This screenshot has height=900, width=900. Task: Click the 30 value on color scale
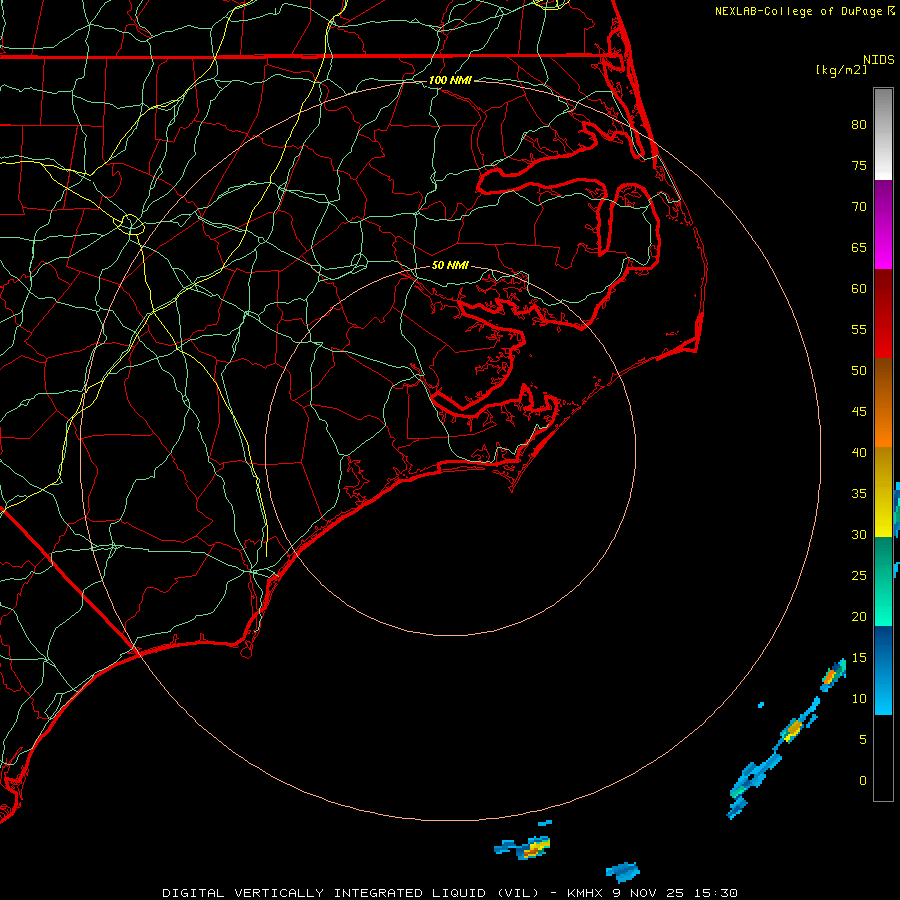(859, 534)
